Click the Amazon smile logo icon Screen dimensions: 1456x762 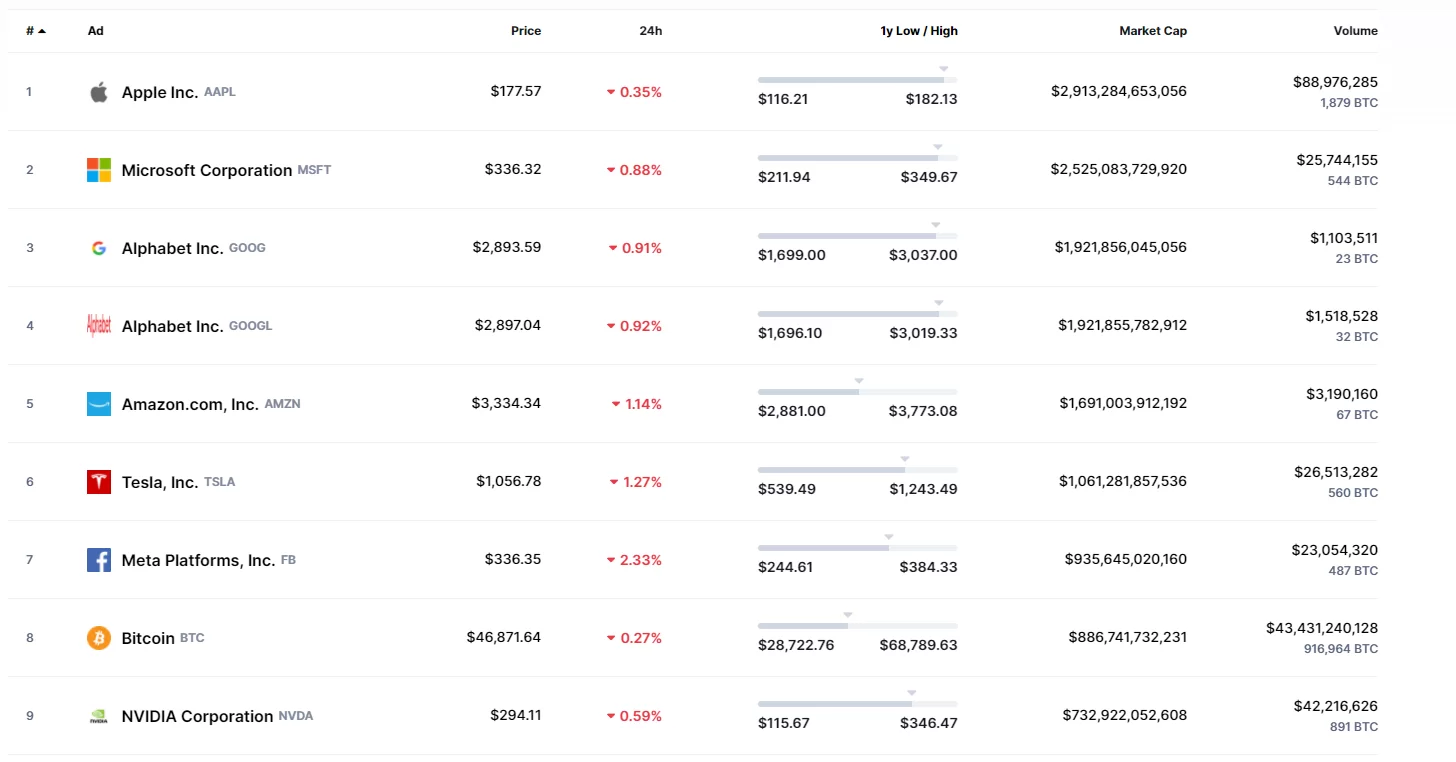coord(98,404)
